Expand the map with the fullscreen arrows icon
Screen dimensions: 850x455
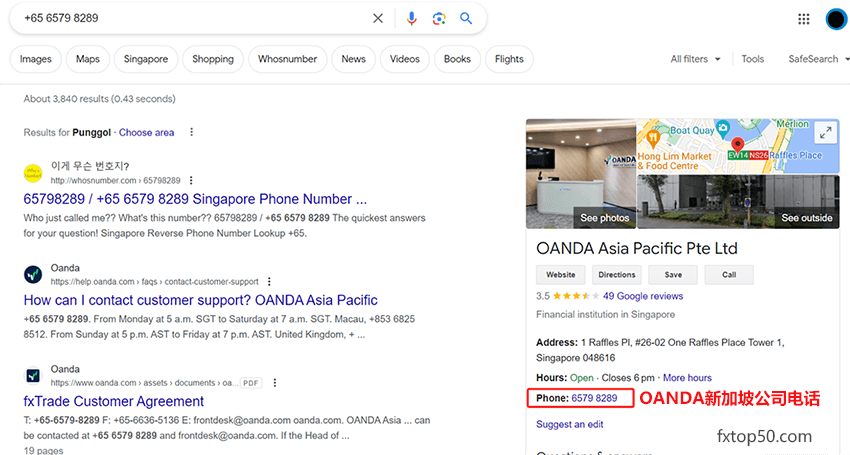click(824, 132)
